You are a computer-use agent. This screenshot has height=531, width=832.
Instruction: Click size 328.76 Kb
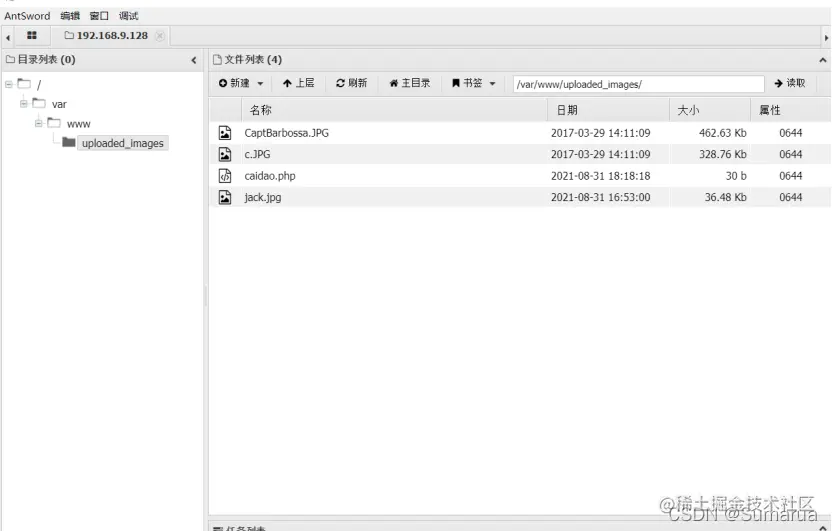pos(723,154)
